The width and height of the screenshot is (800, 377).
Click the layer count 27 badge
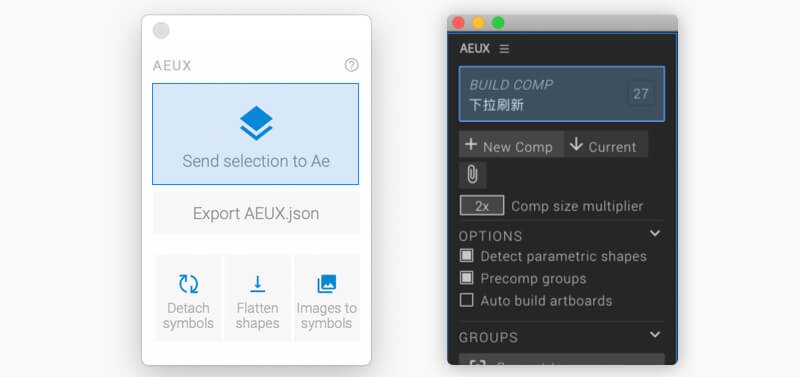640,94
